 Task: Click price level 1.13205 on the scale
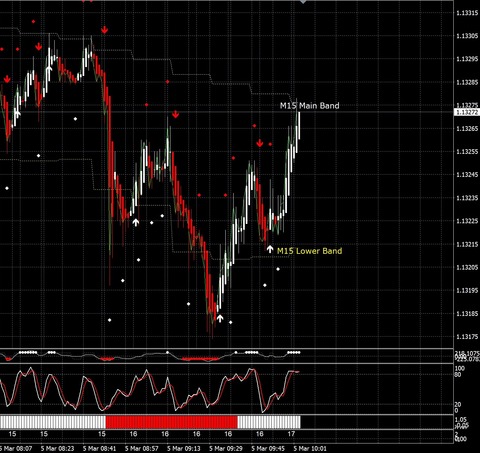[467, 267]
